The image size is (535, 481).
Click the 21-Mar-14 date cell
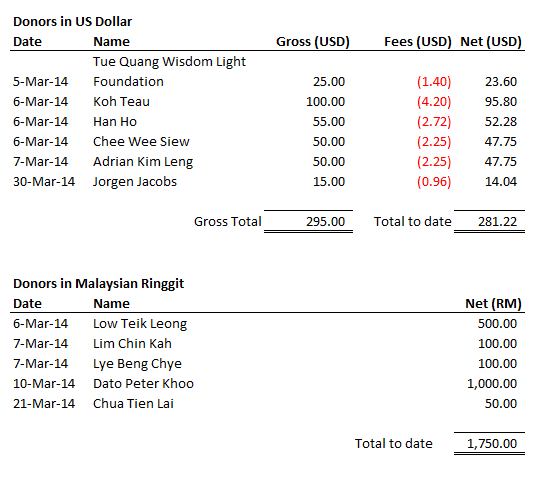[x=44, y=404]
